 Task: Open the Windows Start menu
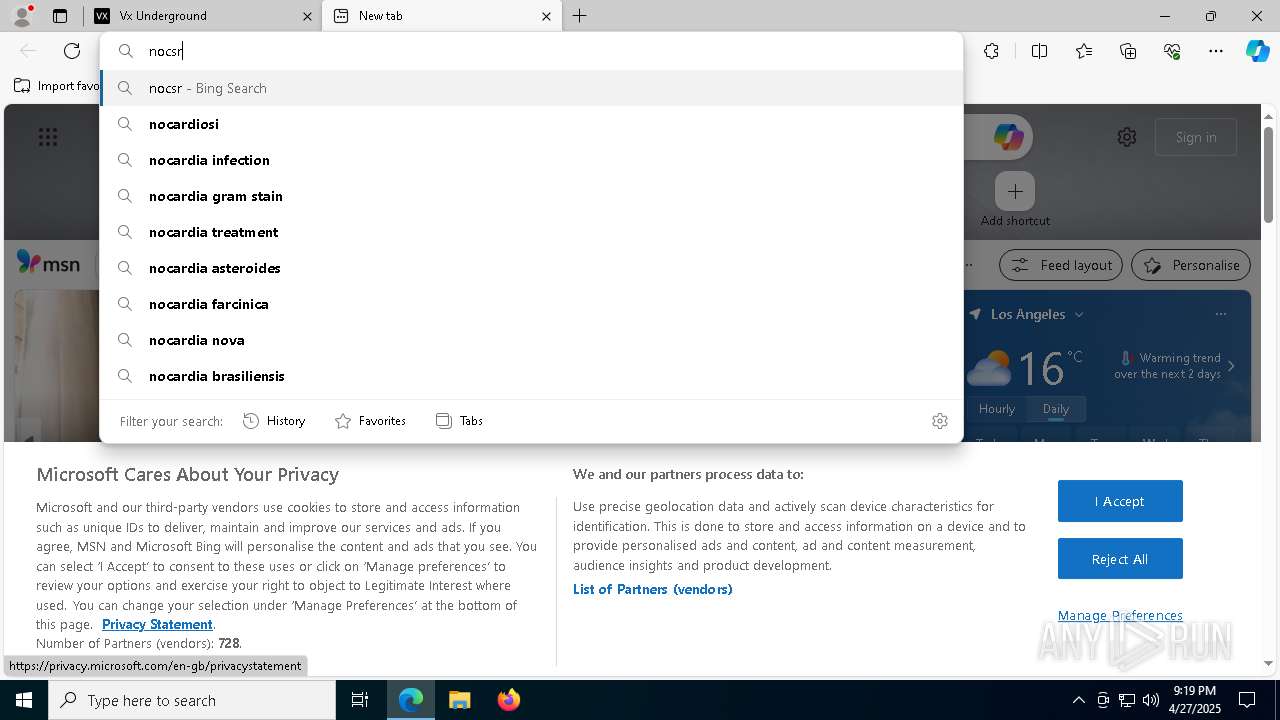pyautogui.click(x=24, y=700)
